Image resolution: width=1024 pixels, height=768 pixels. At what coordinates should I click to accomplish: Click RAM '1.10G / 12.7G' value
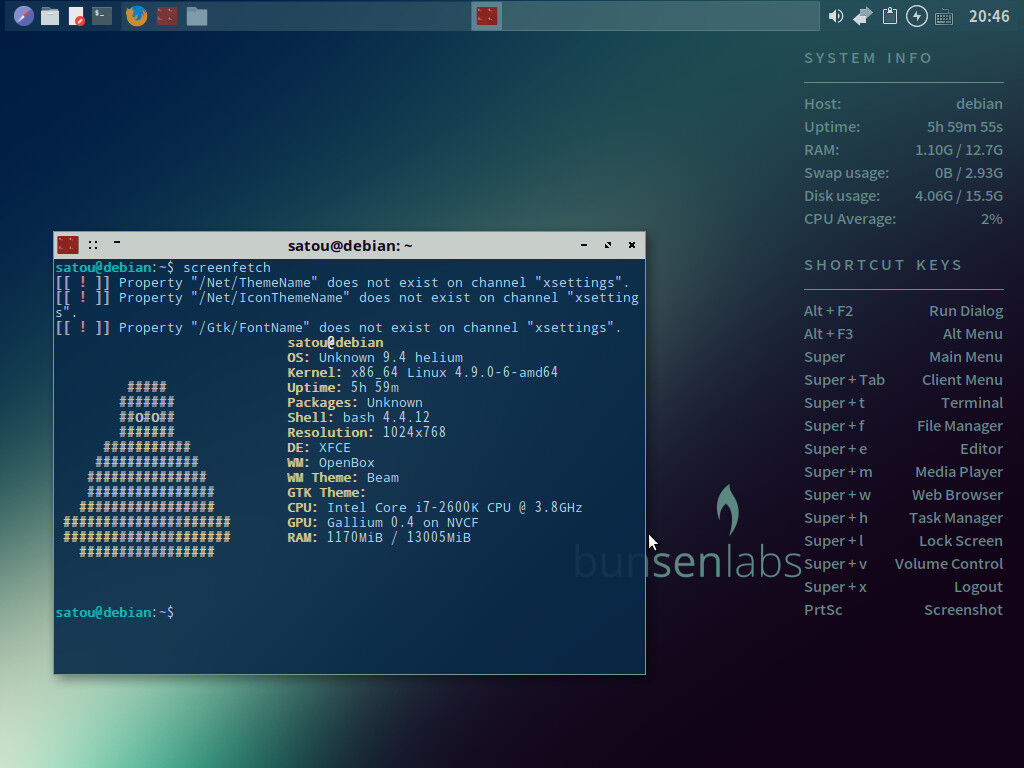(959, 150)
